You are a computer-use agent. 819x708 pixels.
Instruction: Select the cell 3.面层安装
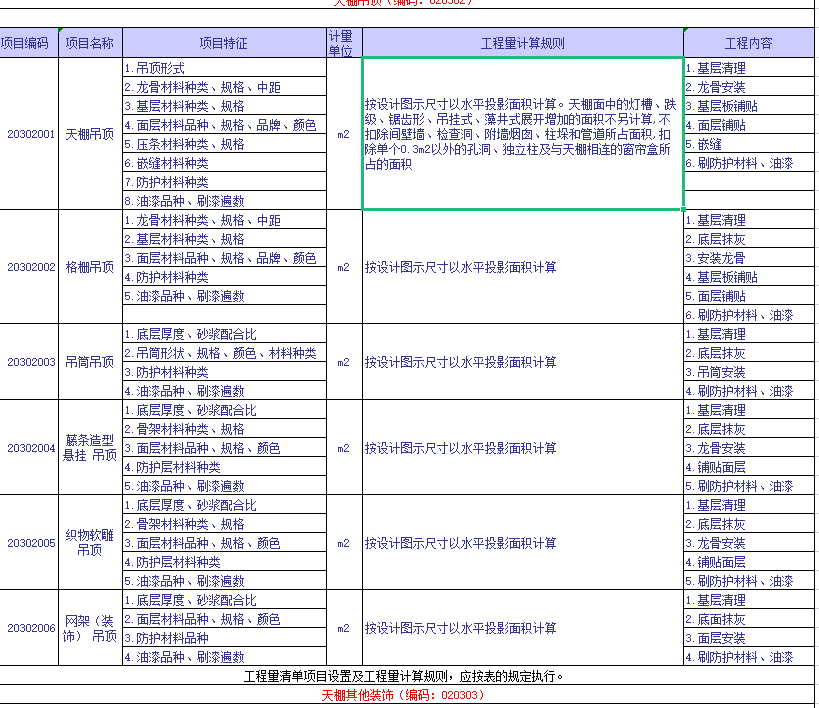[x=748, y=638]
